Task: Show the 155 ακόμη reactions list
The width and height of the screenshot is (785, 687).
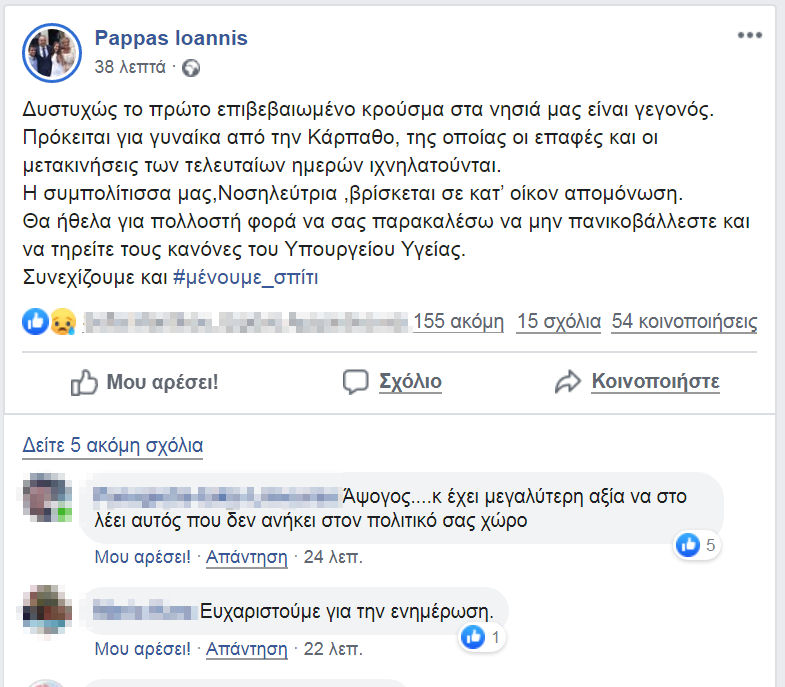Action: 458,322
